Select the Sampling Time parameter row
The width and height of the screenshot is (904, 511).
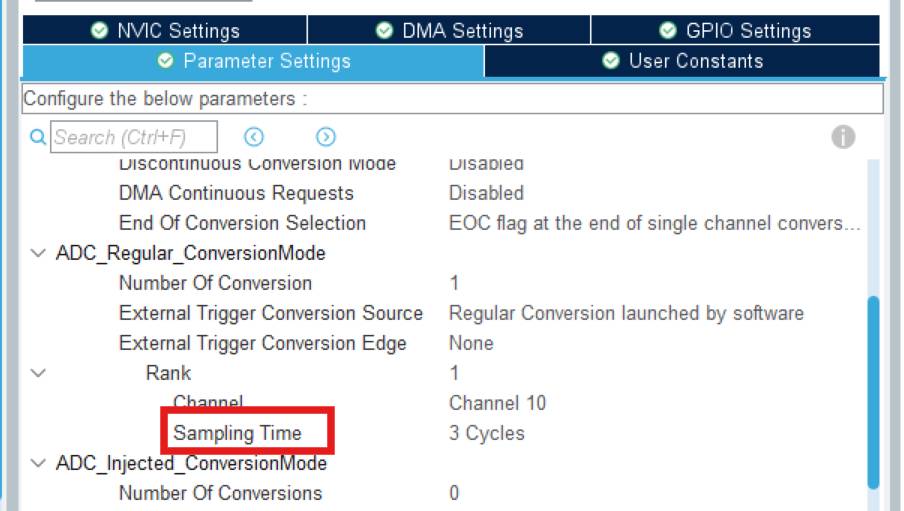coord(444,433)
